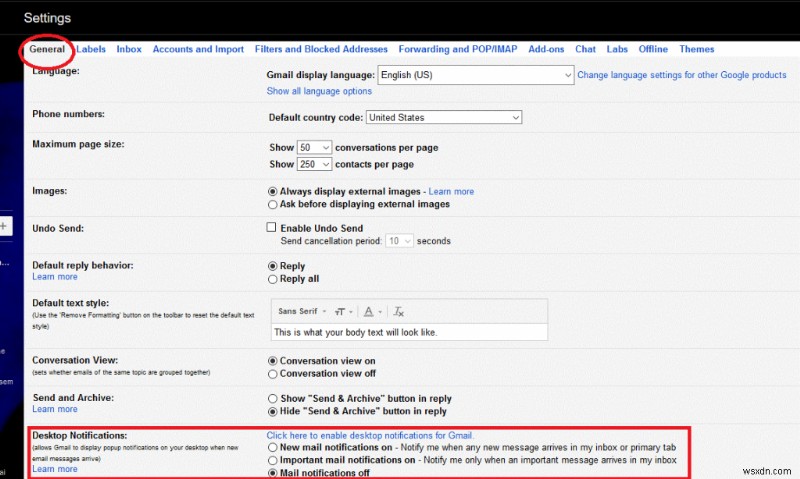The width and height of the screenshot is (800, 479).
Task: Select Ask before displaying external images
Action: pyautogui.click(x=272, y=205)
